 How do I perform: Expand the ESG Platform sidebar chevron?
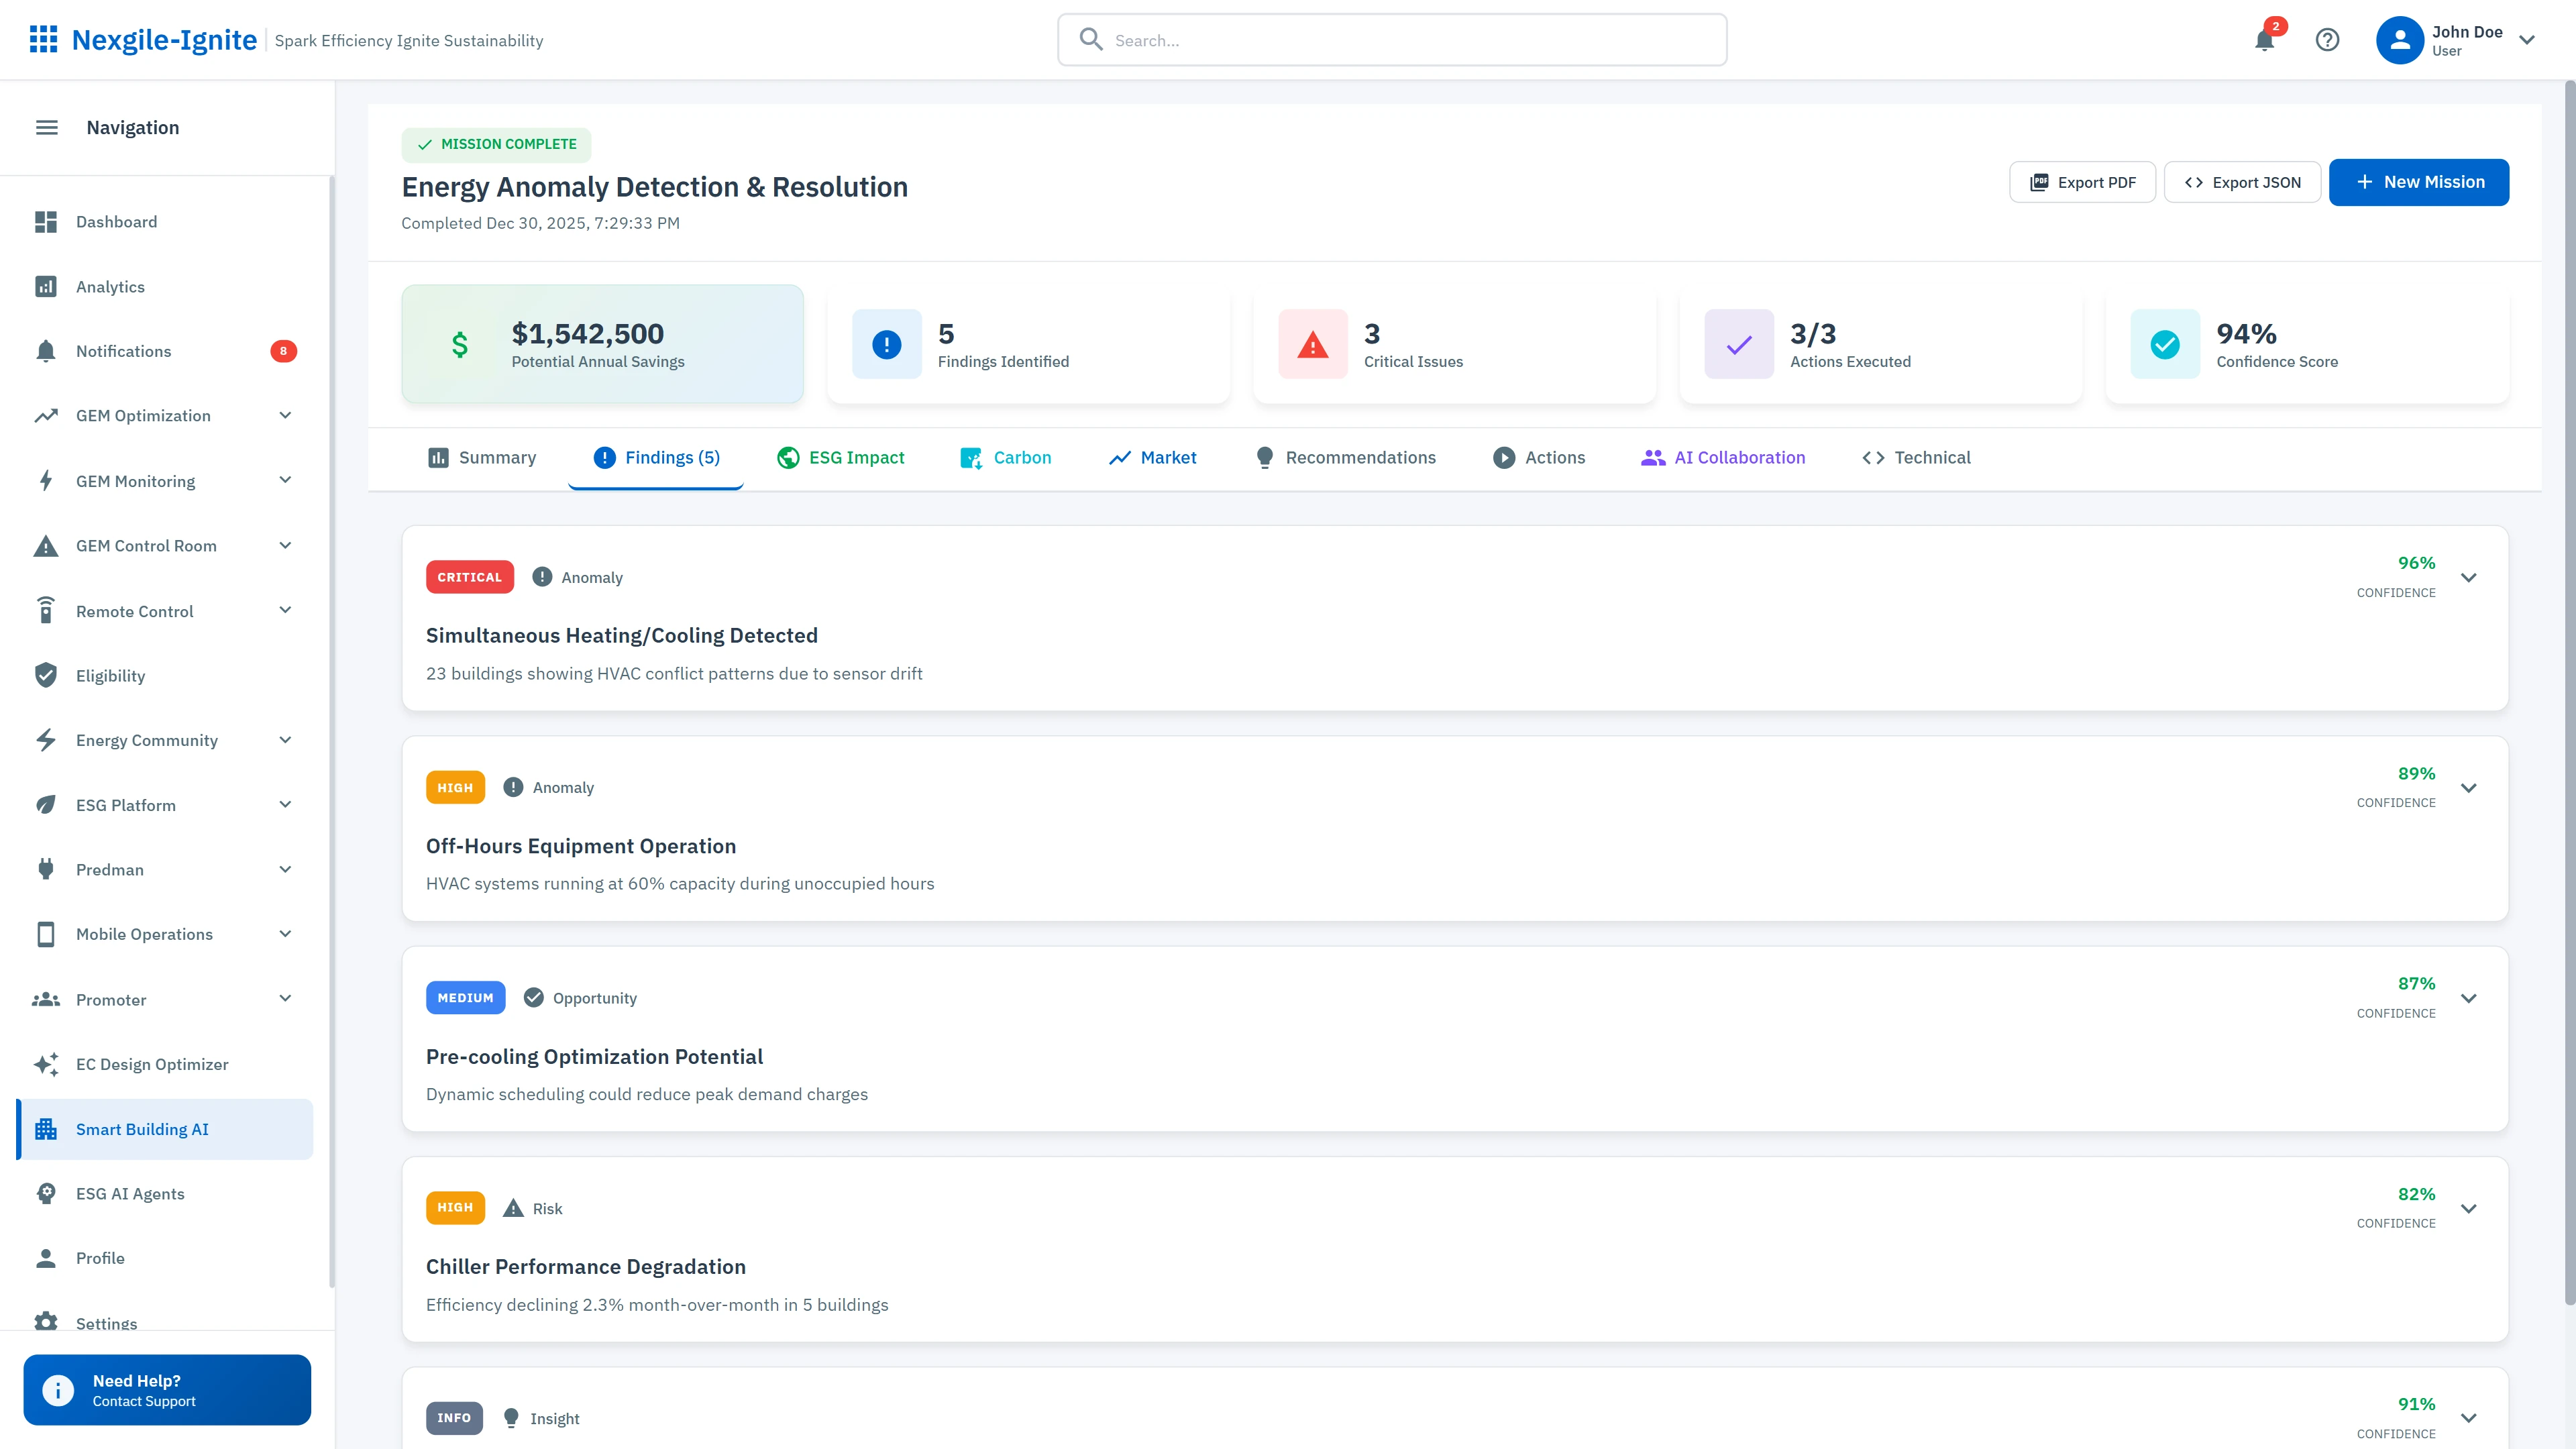point(285,804)
